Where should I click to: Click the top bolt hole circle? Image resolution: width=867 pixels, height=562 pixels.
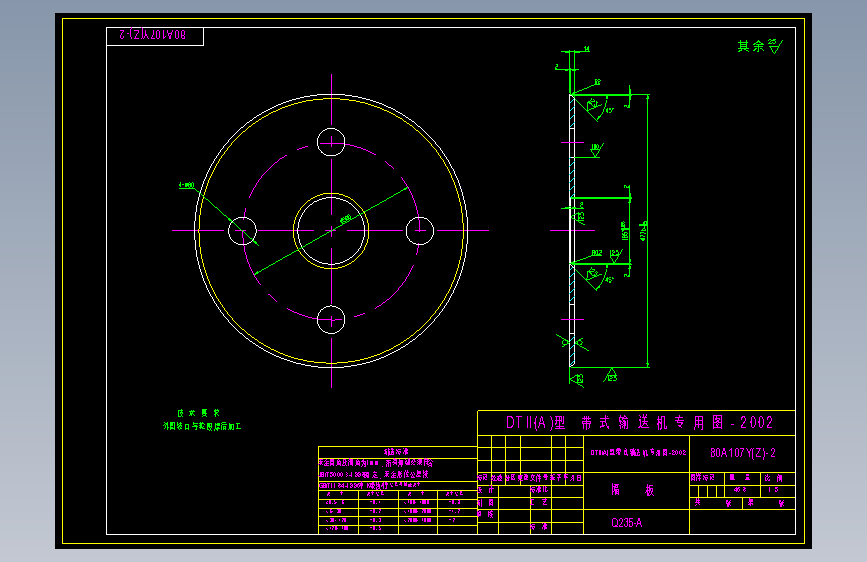331,142
